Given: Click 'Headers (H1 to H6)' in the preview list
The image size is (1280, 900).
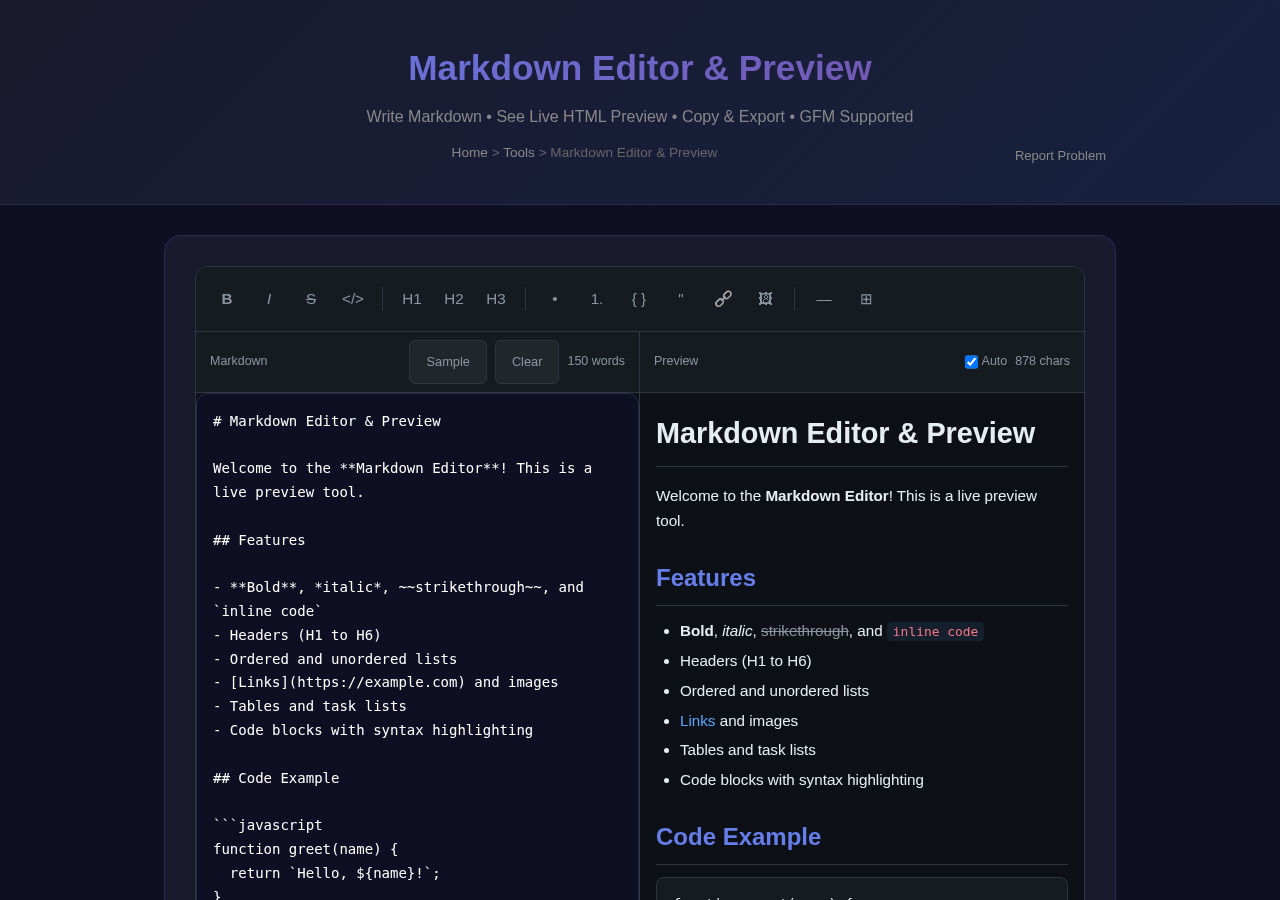Looking at the screenshot, I should pyautogui.click(x=746, y=661).
